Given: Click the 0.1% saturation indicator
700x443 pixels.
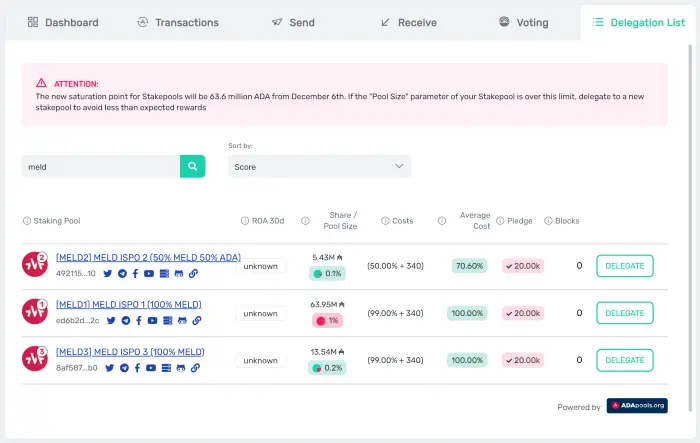Looking at the screenshot, I should (327, 273).
